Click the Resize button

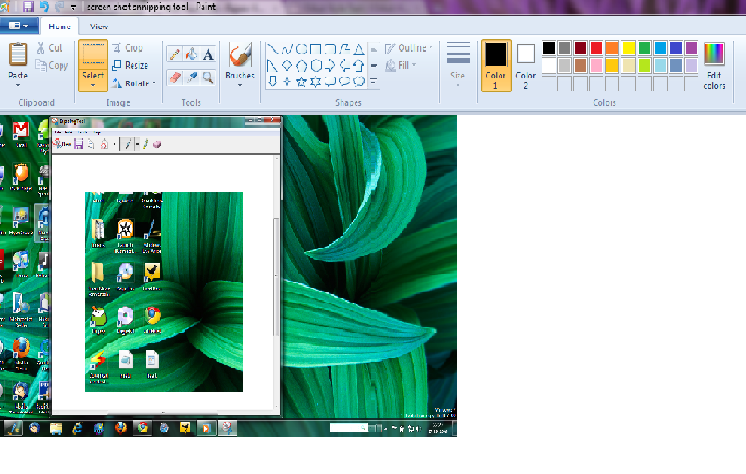click(131, 65)
